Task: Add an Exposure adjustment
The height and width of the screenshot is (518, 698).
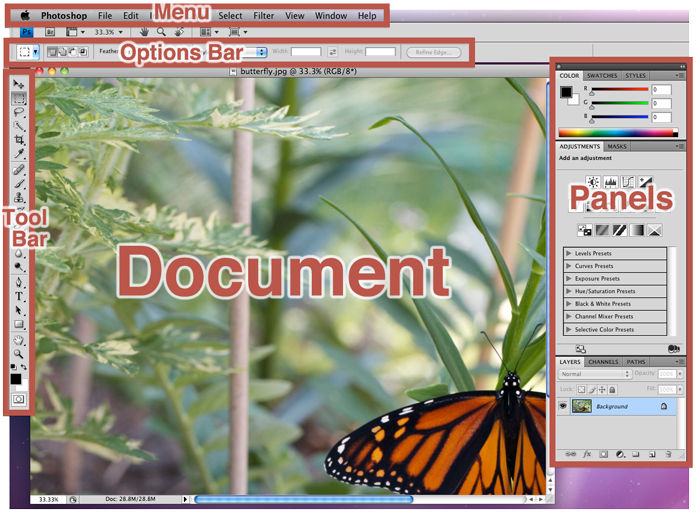Action: [x=645, y=182]
